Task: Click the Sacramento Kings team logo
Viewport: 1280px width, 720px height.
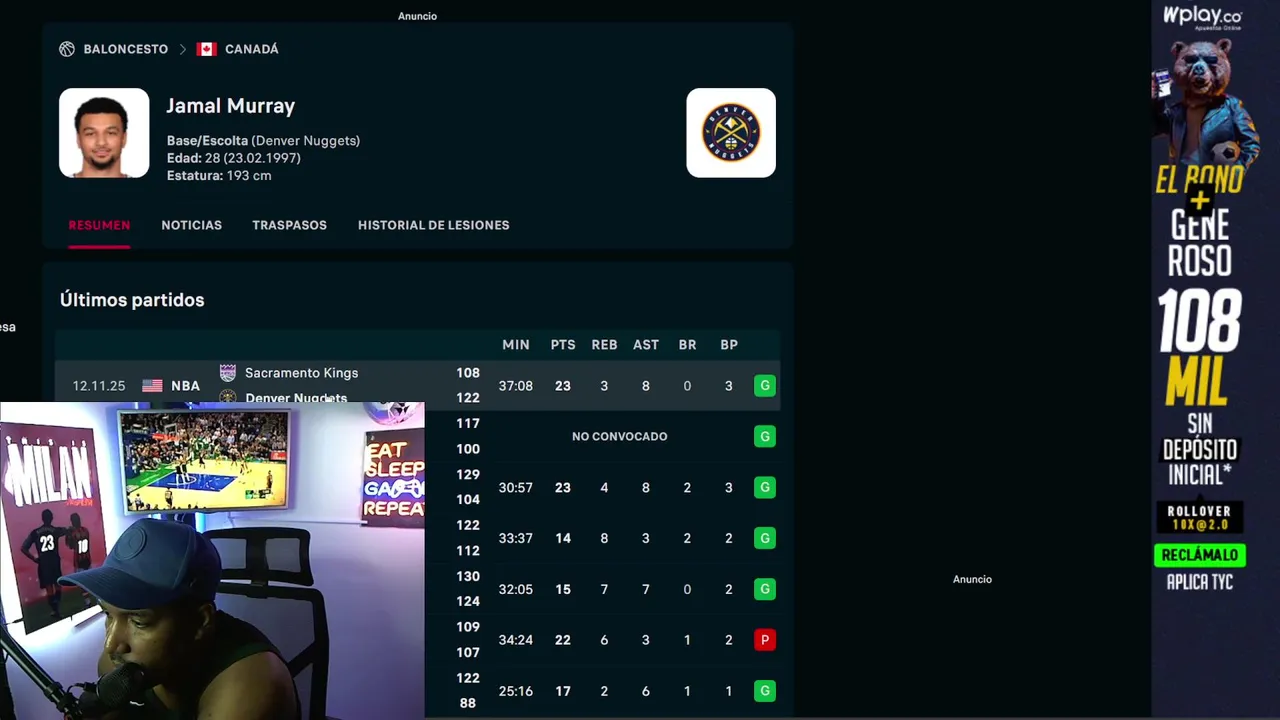Action: pos(228,373)
